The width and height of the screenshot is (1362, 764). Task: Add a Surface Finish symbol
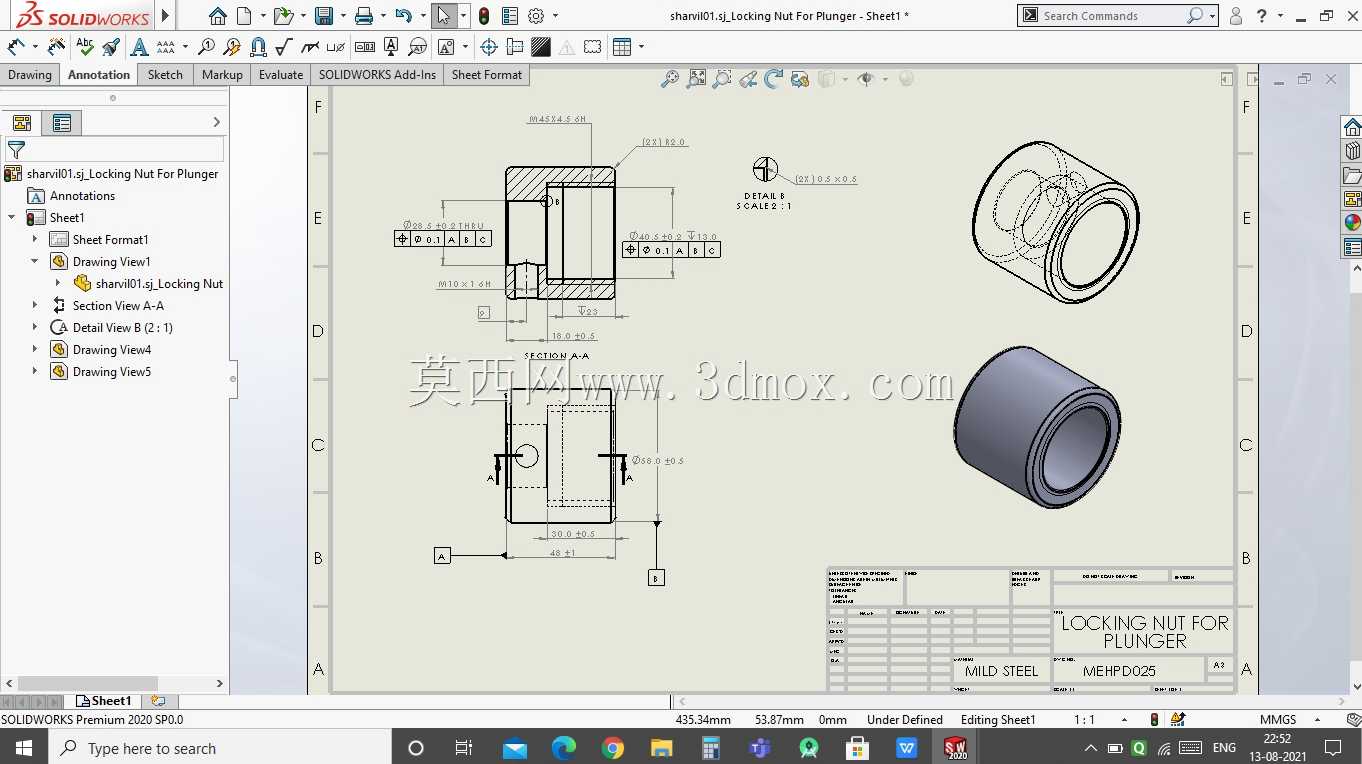284,46
